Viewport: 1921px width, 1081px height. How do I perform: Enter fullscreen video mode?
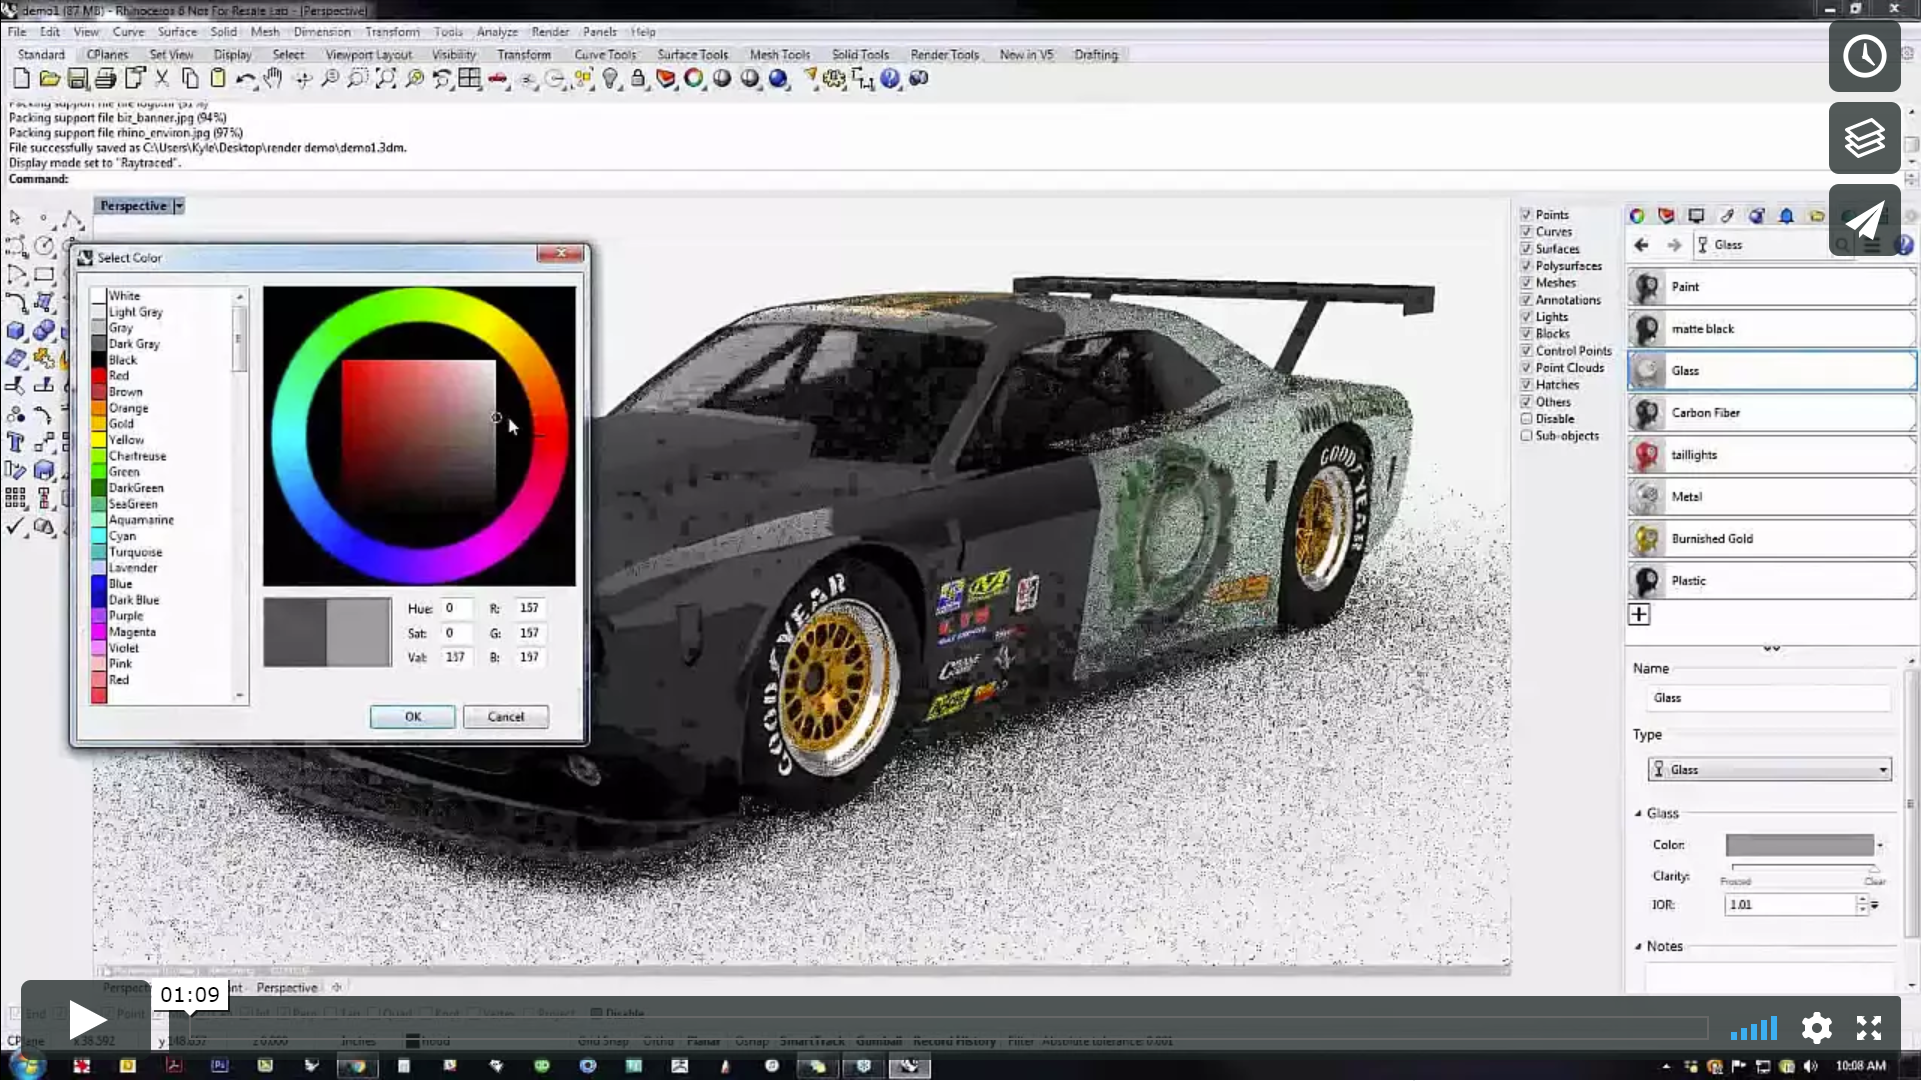click(1869, 1028)
